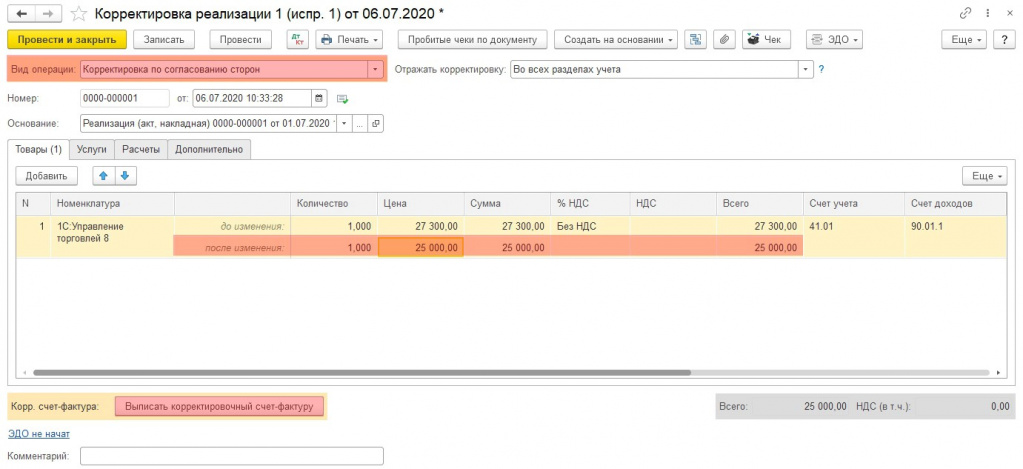
Task: Select the price cell 25 000,00 after change
Action: pos(421,247)
